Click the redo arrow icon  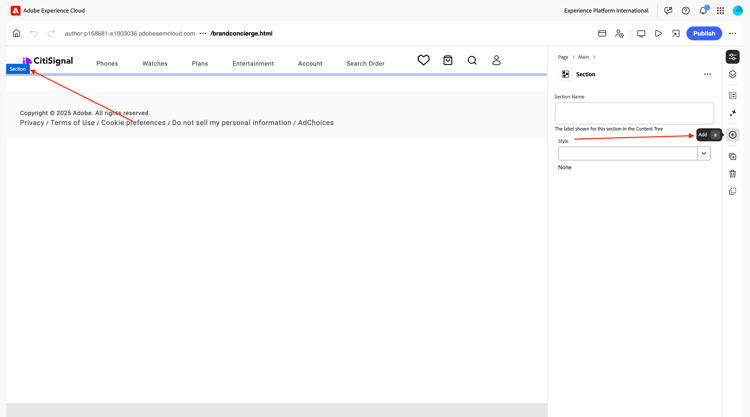[51, 33]
